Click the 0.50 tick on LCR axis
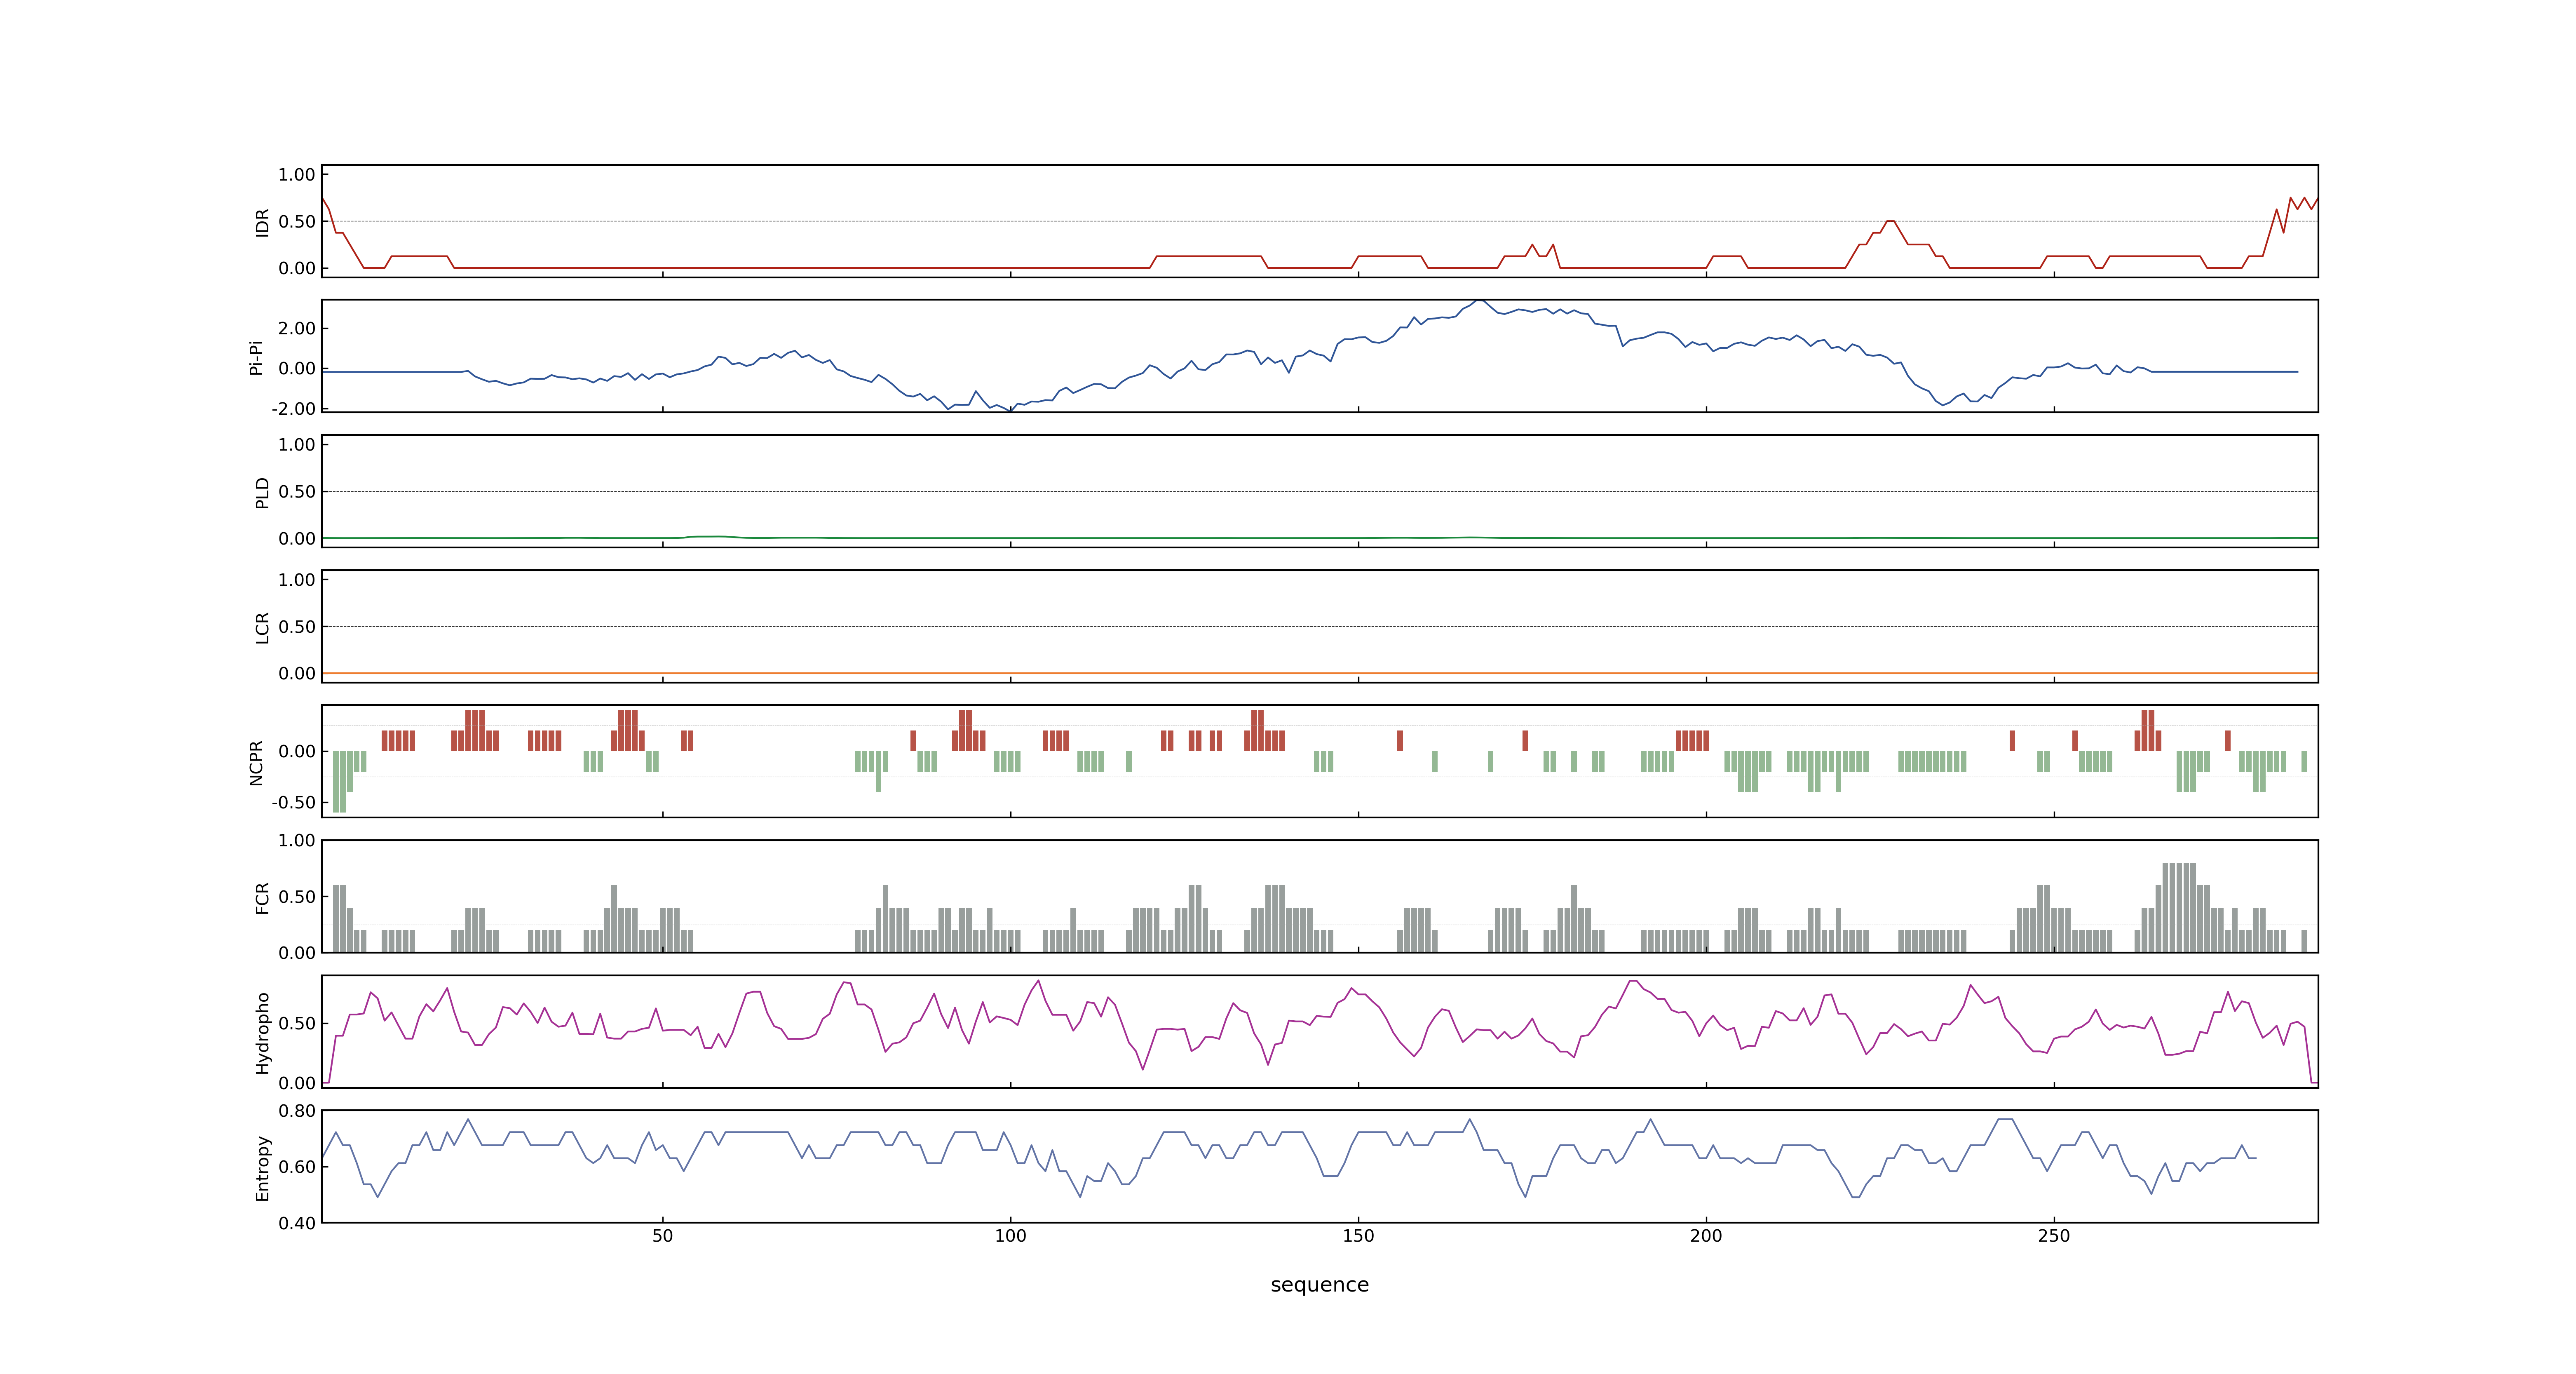The image size is (2576, 1374). point(297,626)
